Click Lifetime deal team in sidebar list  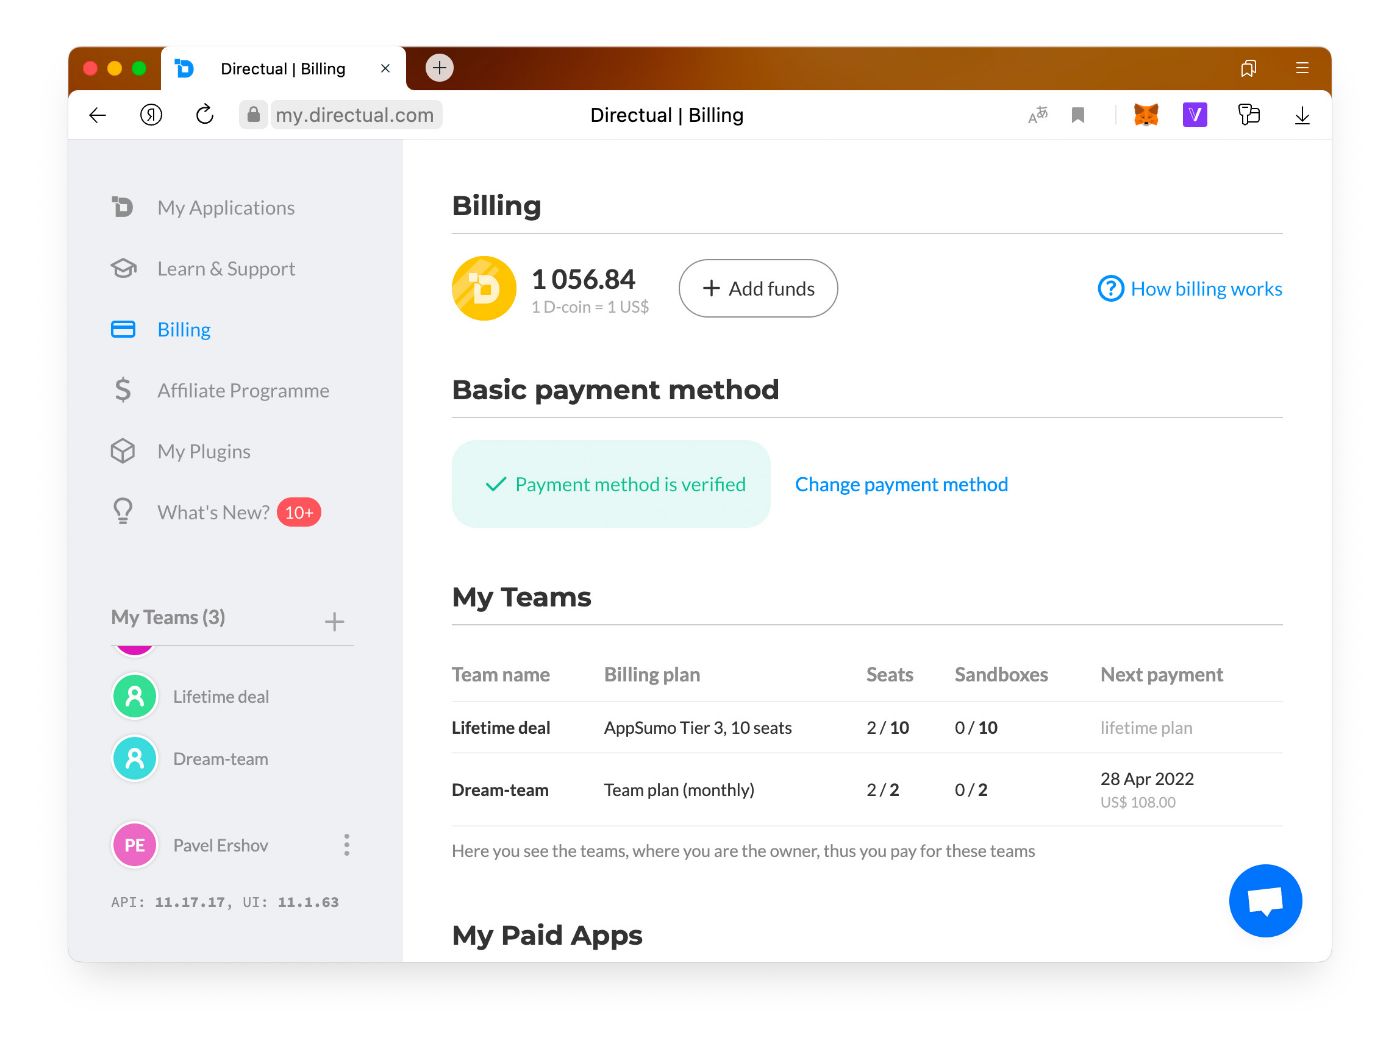[x=221, y=697]
